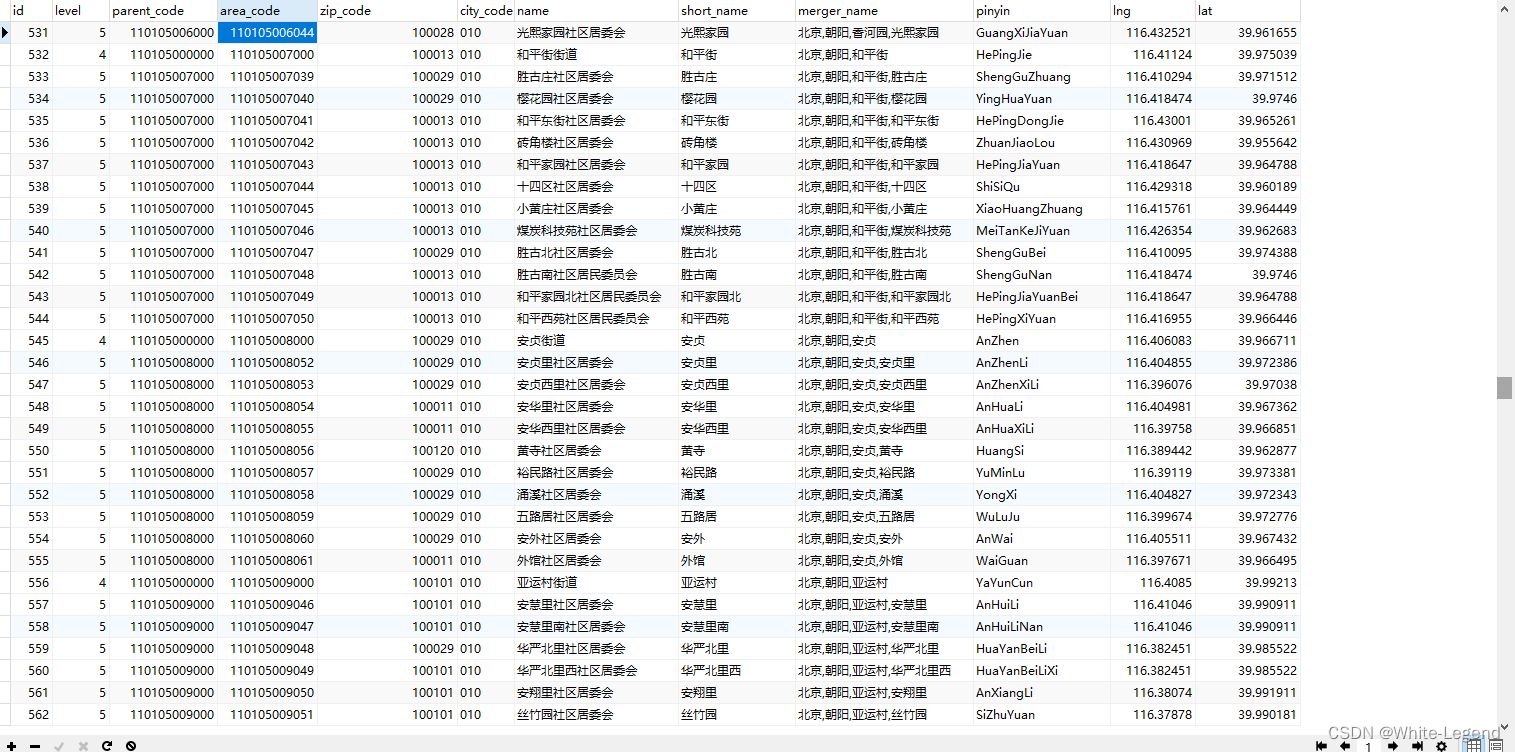
Task: Click short_name cell 裕民路
Action: pos(736,473)
